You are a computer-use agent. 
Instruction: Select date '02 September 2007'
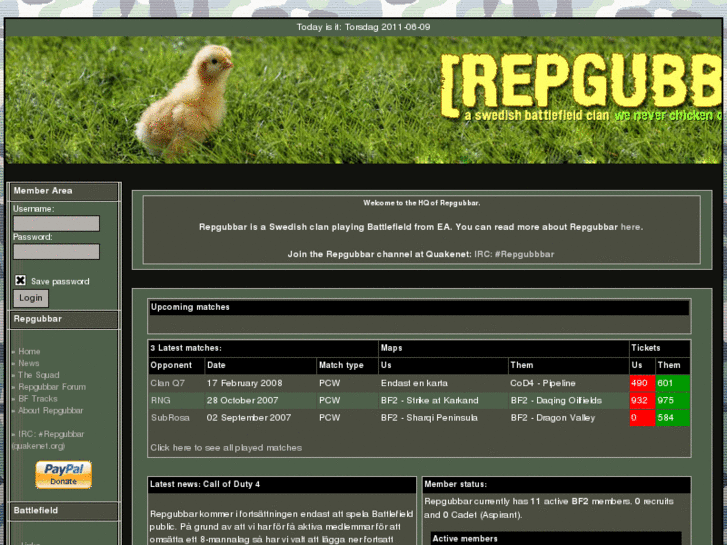point(249,417)
